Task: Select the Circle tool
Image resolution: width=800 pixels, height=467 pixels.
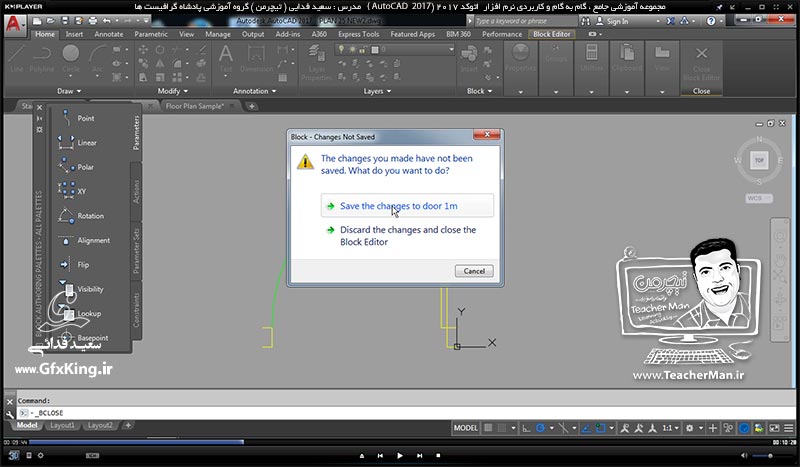Action: point(71,59)
